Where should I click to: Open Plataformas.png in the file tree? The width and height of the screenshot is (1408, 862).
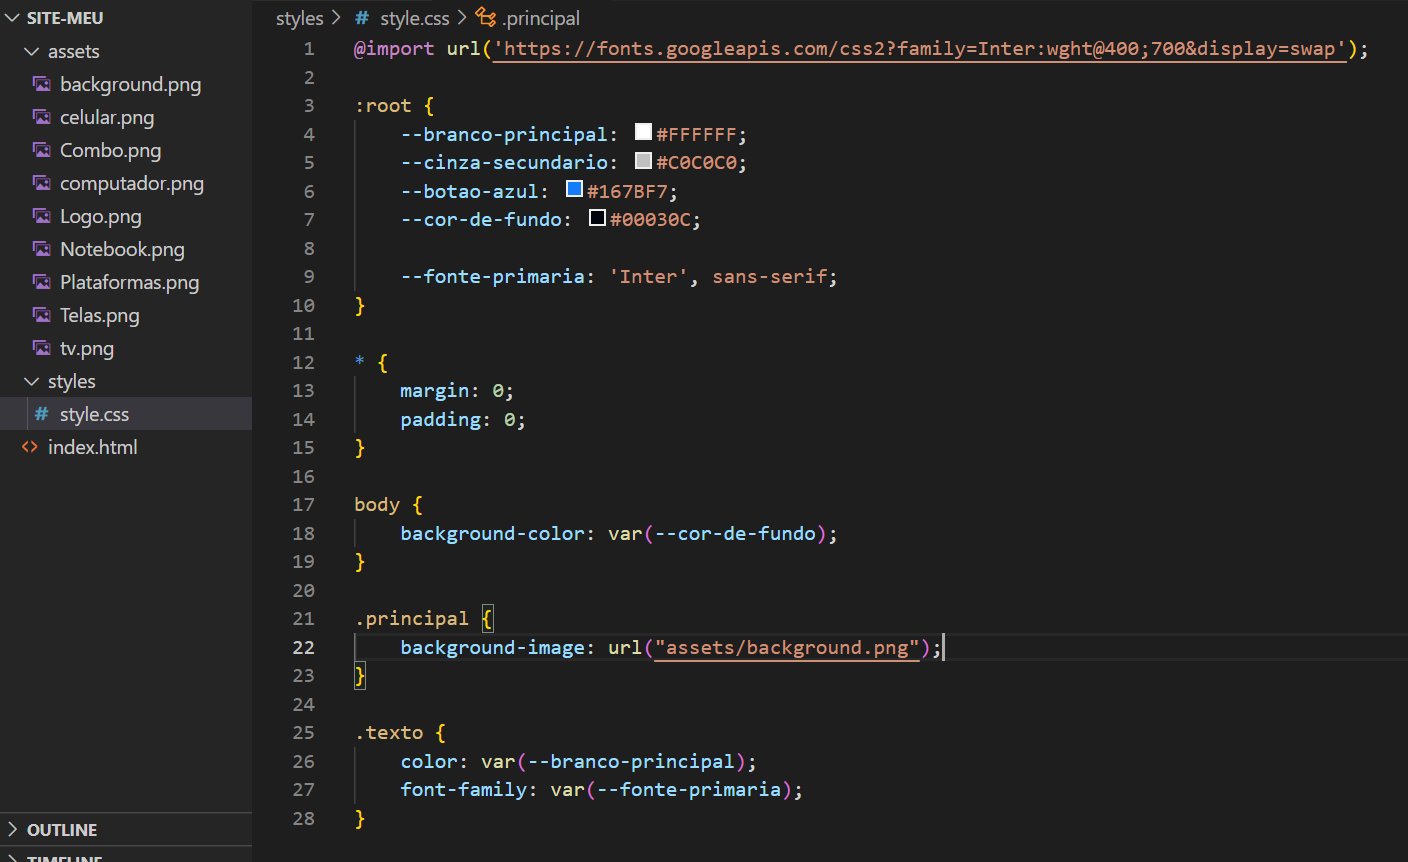[129, 282]
